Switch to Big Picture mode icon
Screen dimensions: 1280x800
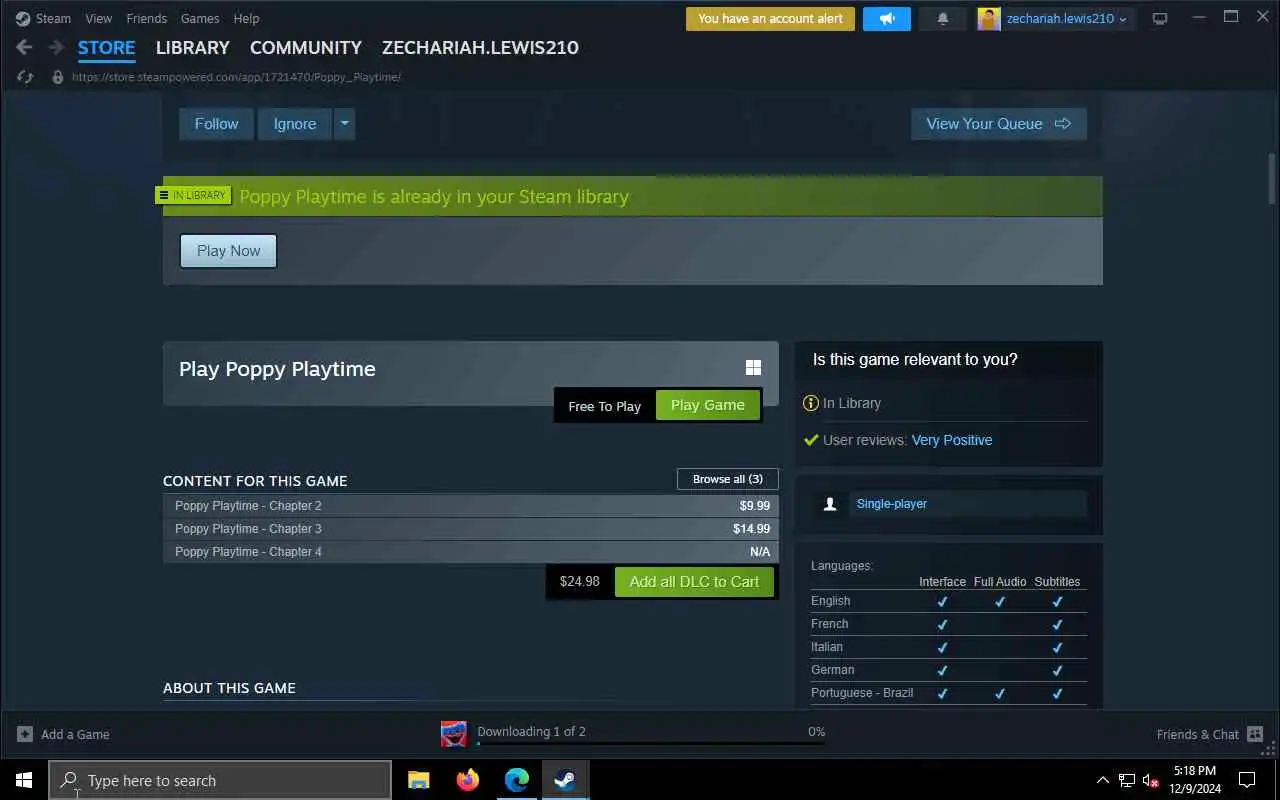click(x=1160, y=18)
